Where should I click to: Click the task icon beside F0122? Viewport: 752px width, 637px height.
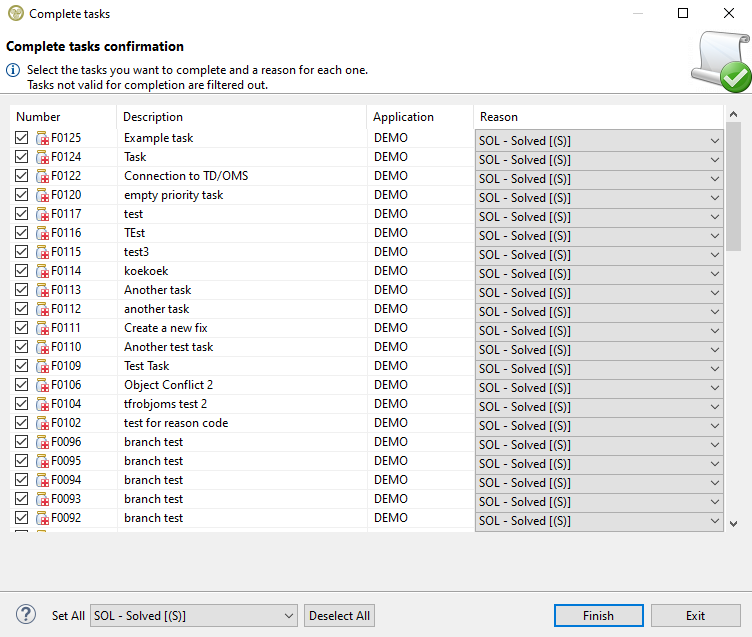[43, 176]
